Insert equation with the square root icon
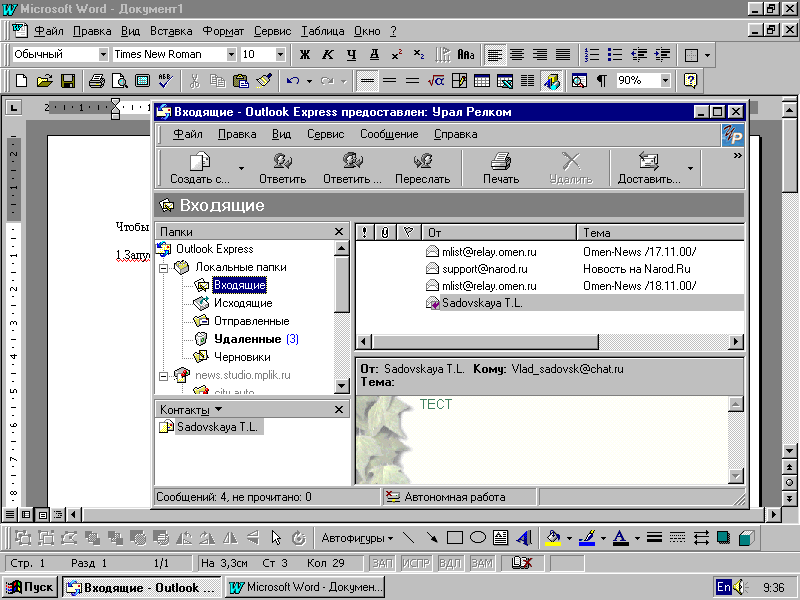 pyautogui.click(x=436, y=81)
